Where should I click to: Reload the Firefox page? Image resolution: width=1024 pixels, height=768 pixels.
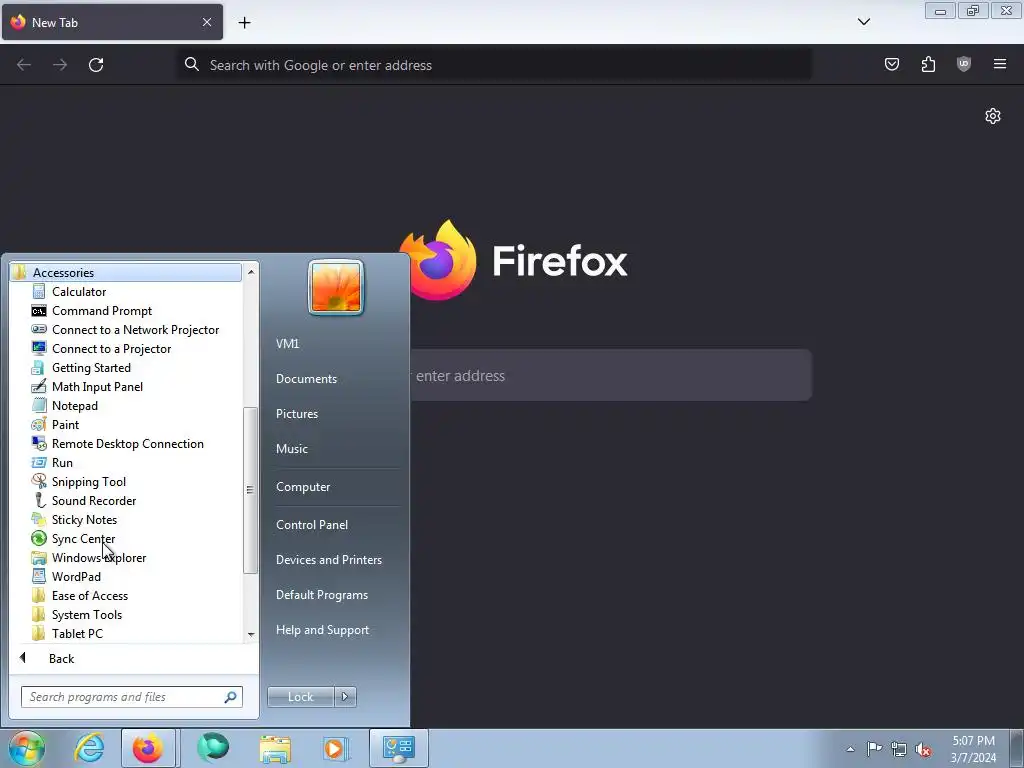pyautogui.click(x=96, y=65)
